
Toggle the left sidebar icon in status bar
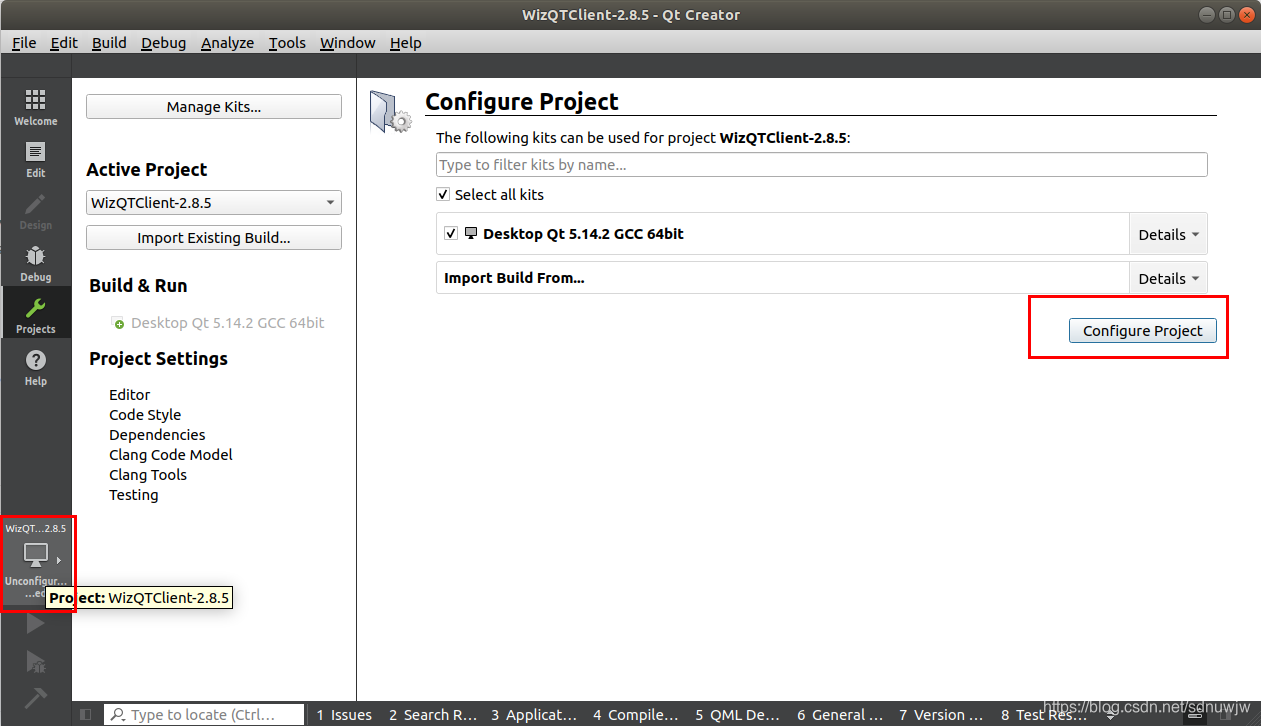click(86, 714)
